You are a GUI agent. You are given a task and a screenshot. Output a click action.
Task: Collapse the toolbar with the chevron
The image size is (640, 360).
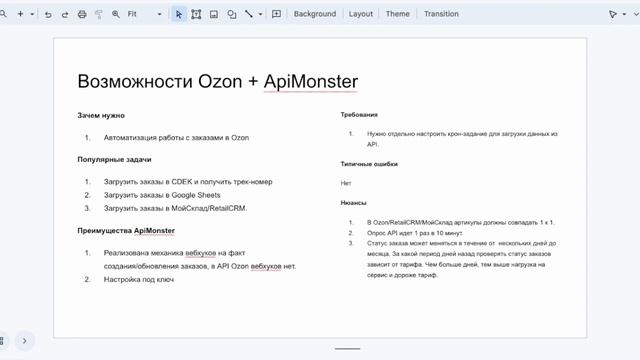pos(636,14)
